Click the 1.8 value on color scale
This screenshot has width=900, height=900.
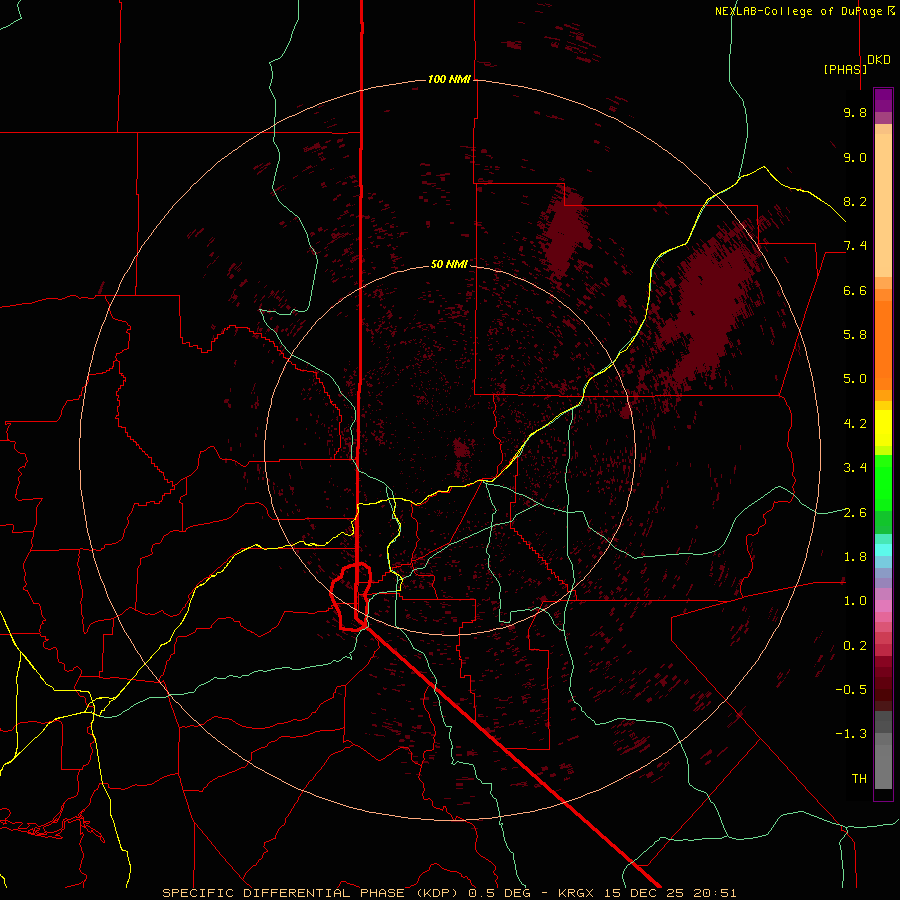pos(855,557)
